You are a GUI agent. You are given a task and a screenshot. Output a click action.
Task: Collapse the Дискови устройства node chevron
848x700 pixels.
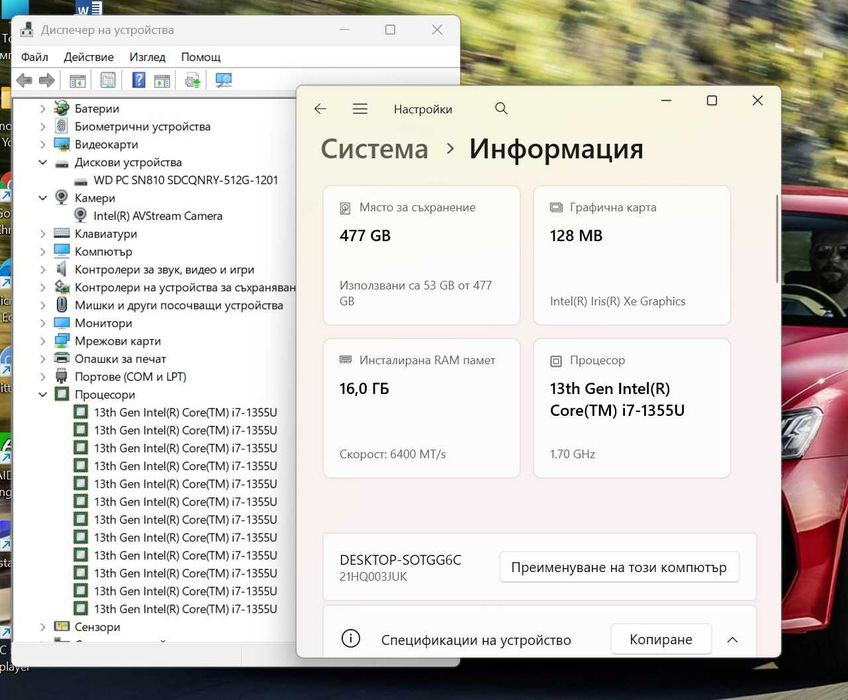point(43,162)
